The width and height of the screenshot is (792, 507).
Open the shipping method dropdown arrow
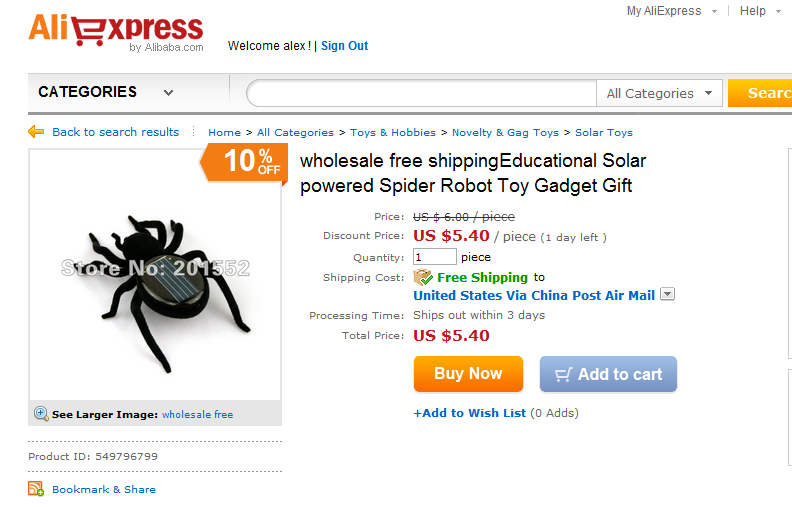coord(668,294)
